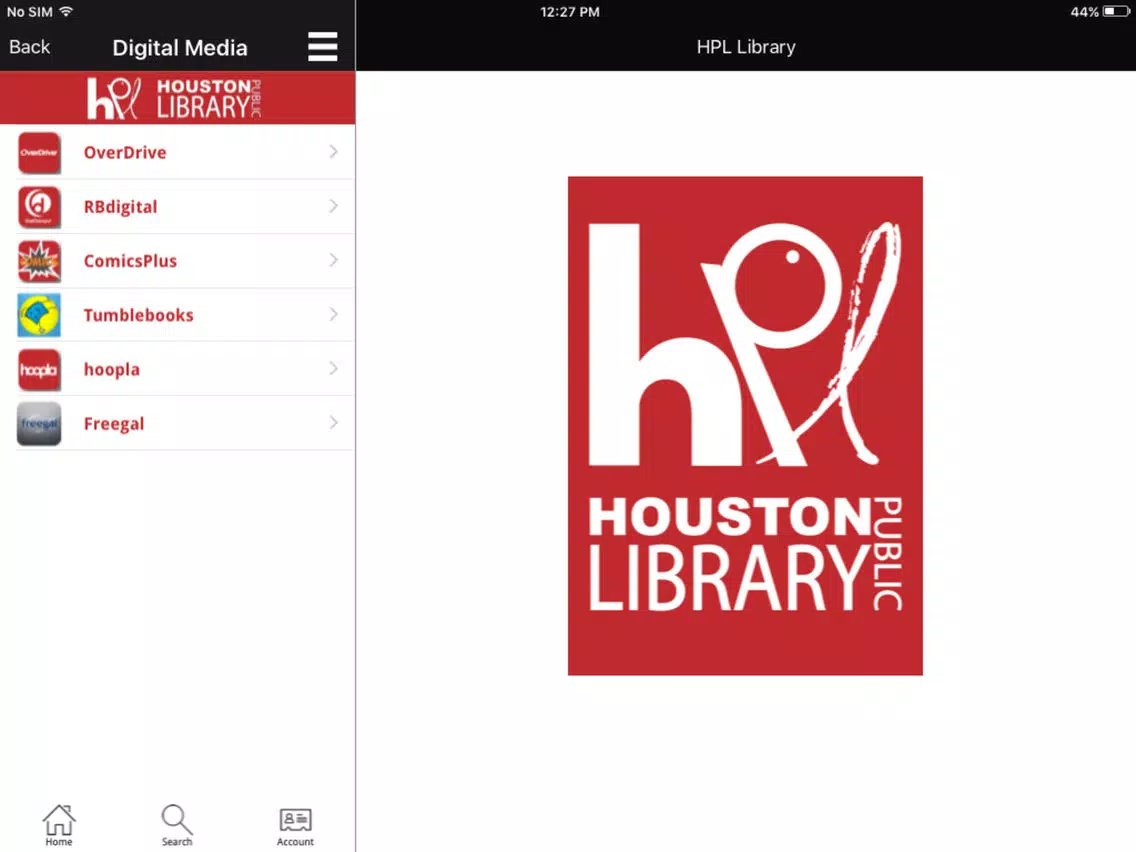Image resolution: width=1136 pixels, height=852 pixels.
Task: Tap the large Houston Public Library logo
Action: coord(745,426)
